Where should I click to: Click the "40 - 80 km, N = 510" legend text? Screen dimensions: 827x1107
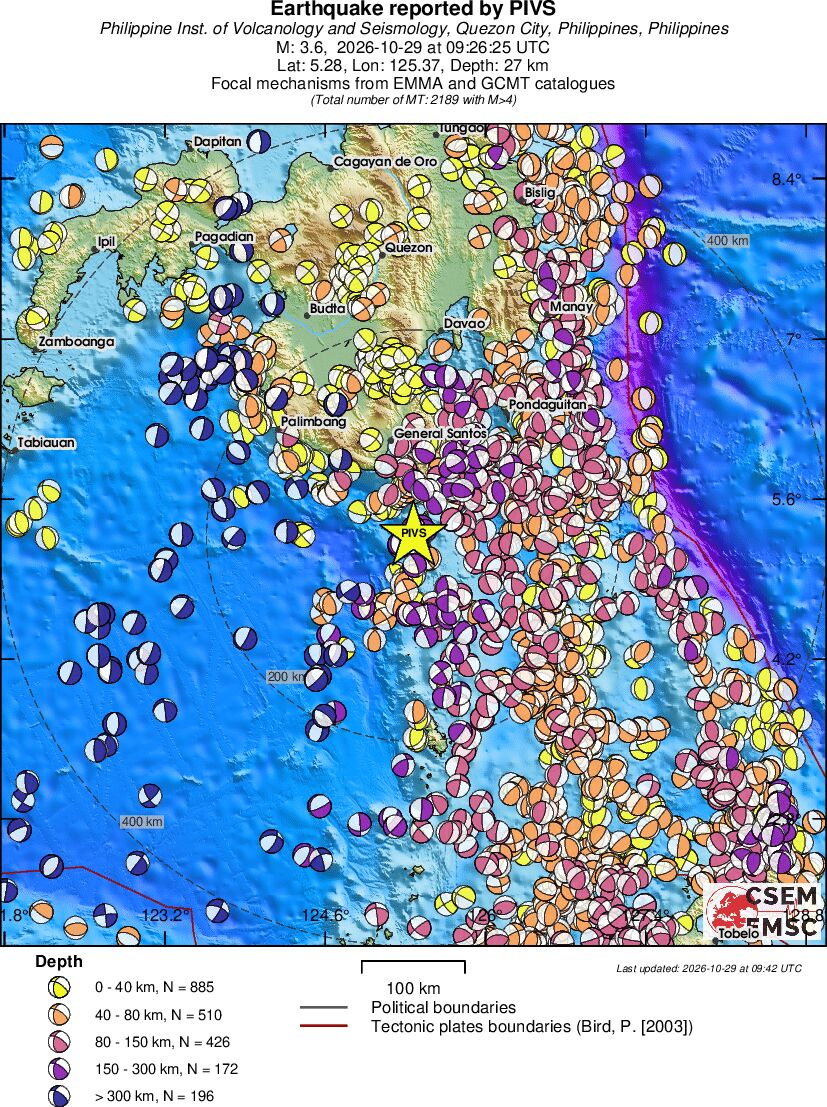tap(159, 1015)
